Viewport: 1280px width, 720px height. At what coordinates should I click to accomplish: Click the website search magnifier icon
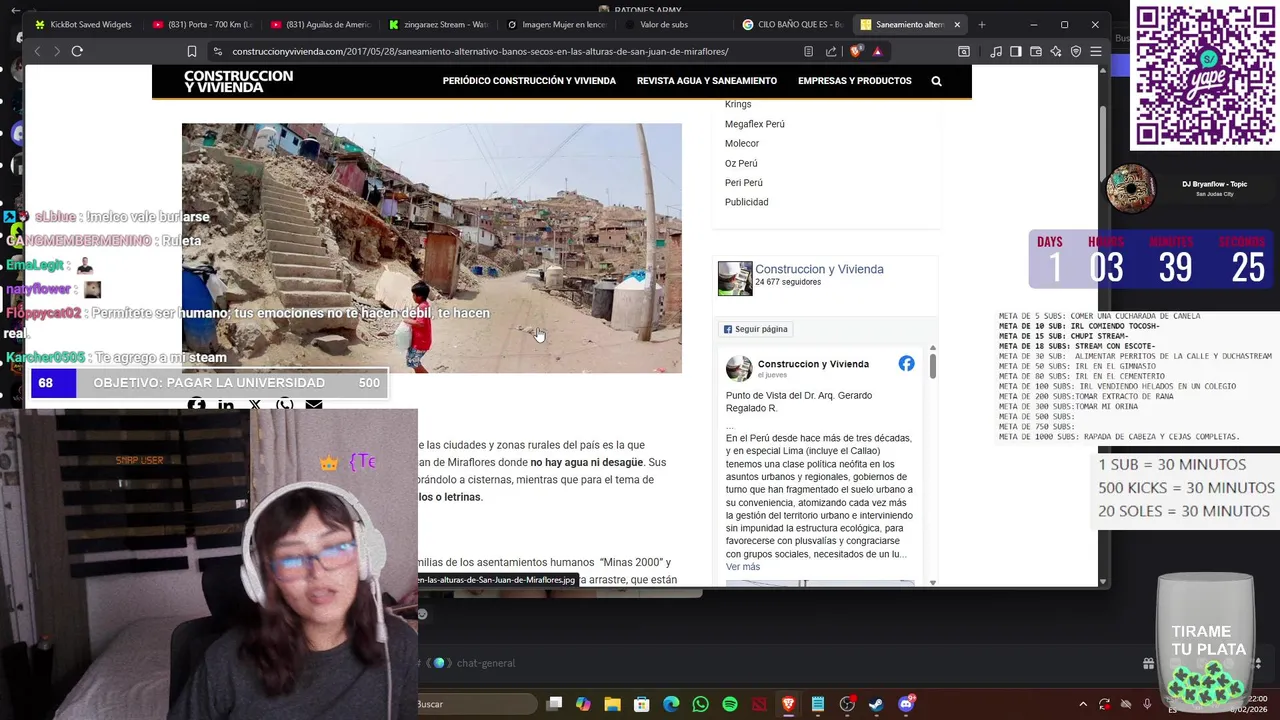point(936,81)
